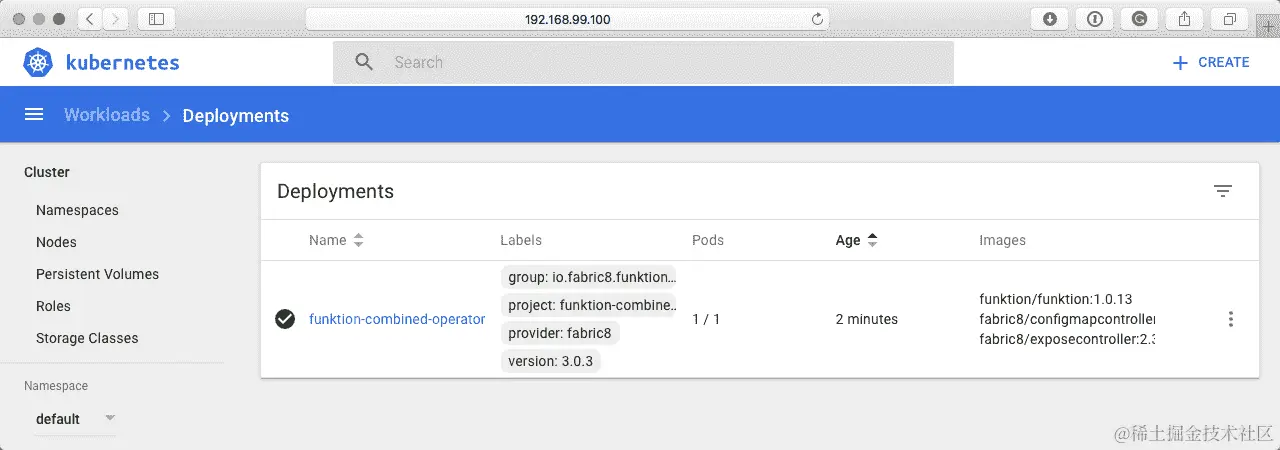Focus the Search input field

pyautogui.click(x=643, y=62)
